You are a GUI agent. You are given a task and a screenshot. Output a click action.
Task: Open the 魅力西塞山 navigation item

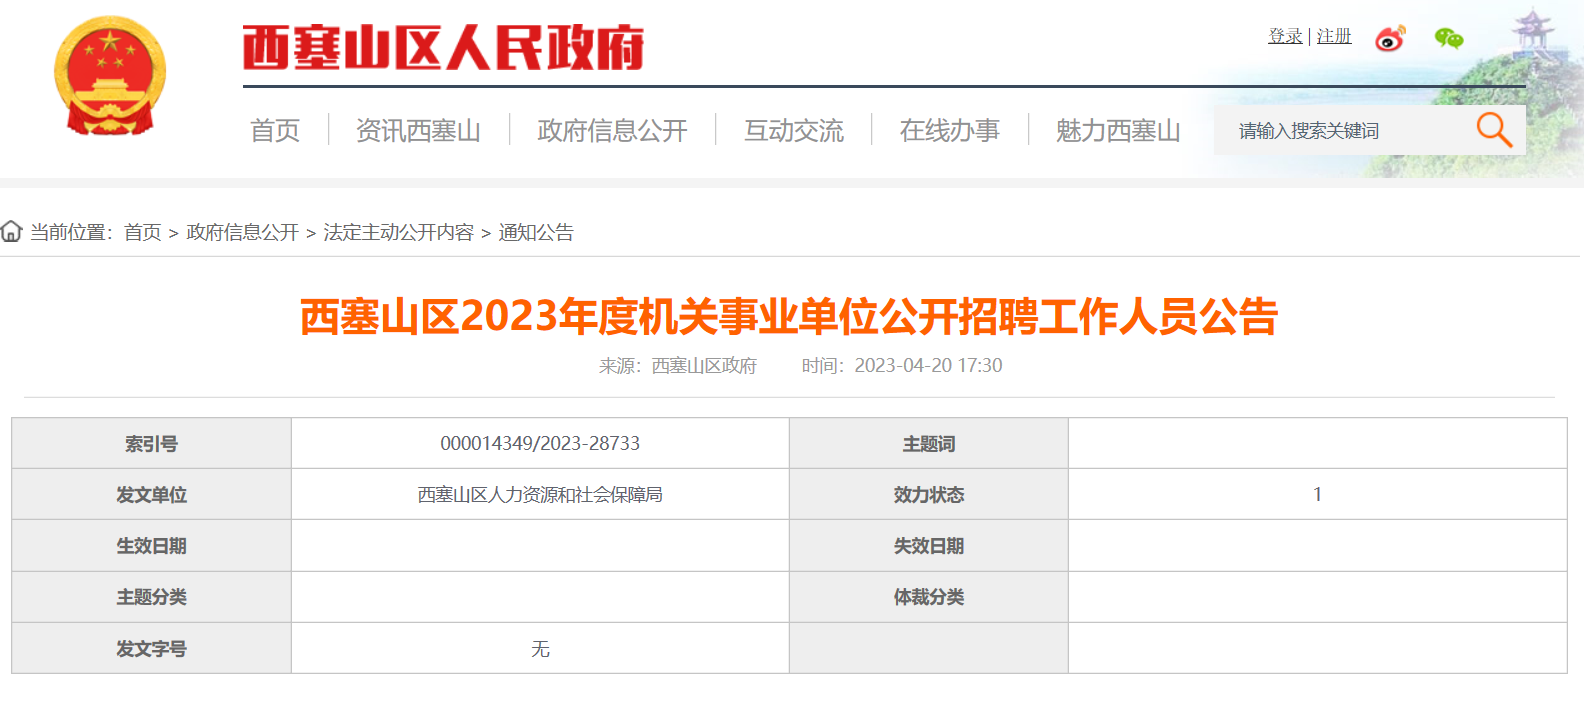click(1118, 130)
